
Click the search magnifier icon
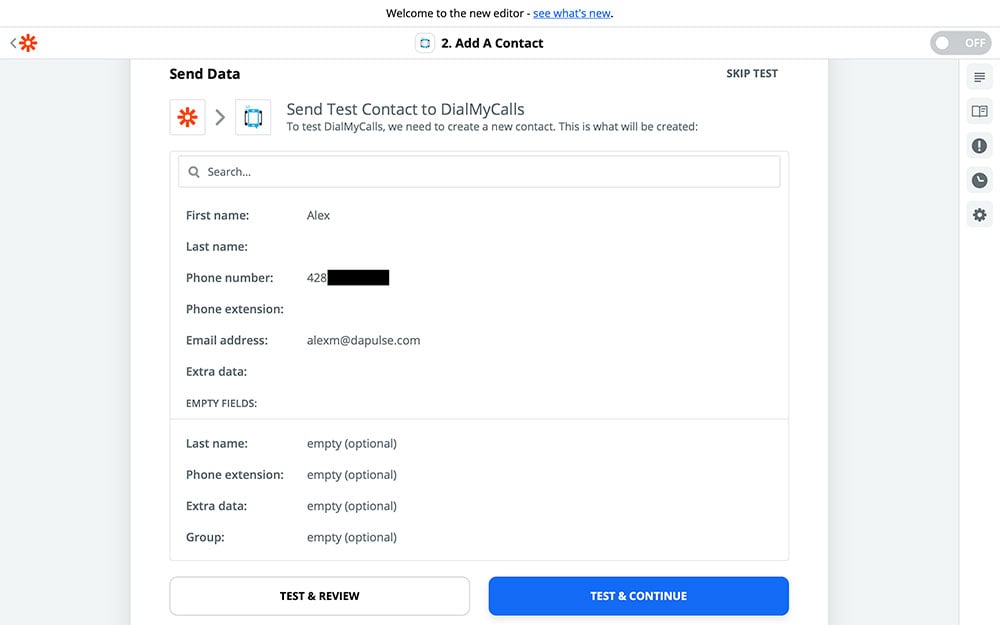[194, 172]
